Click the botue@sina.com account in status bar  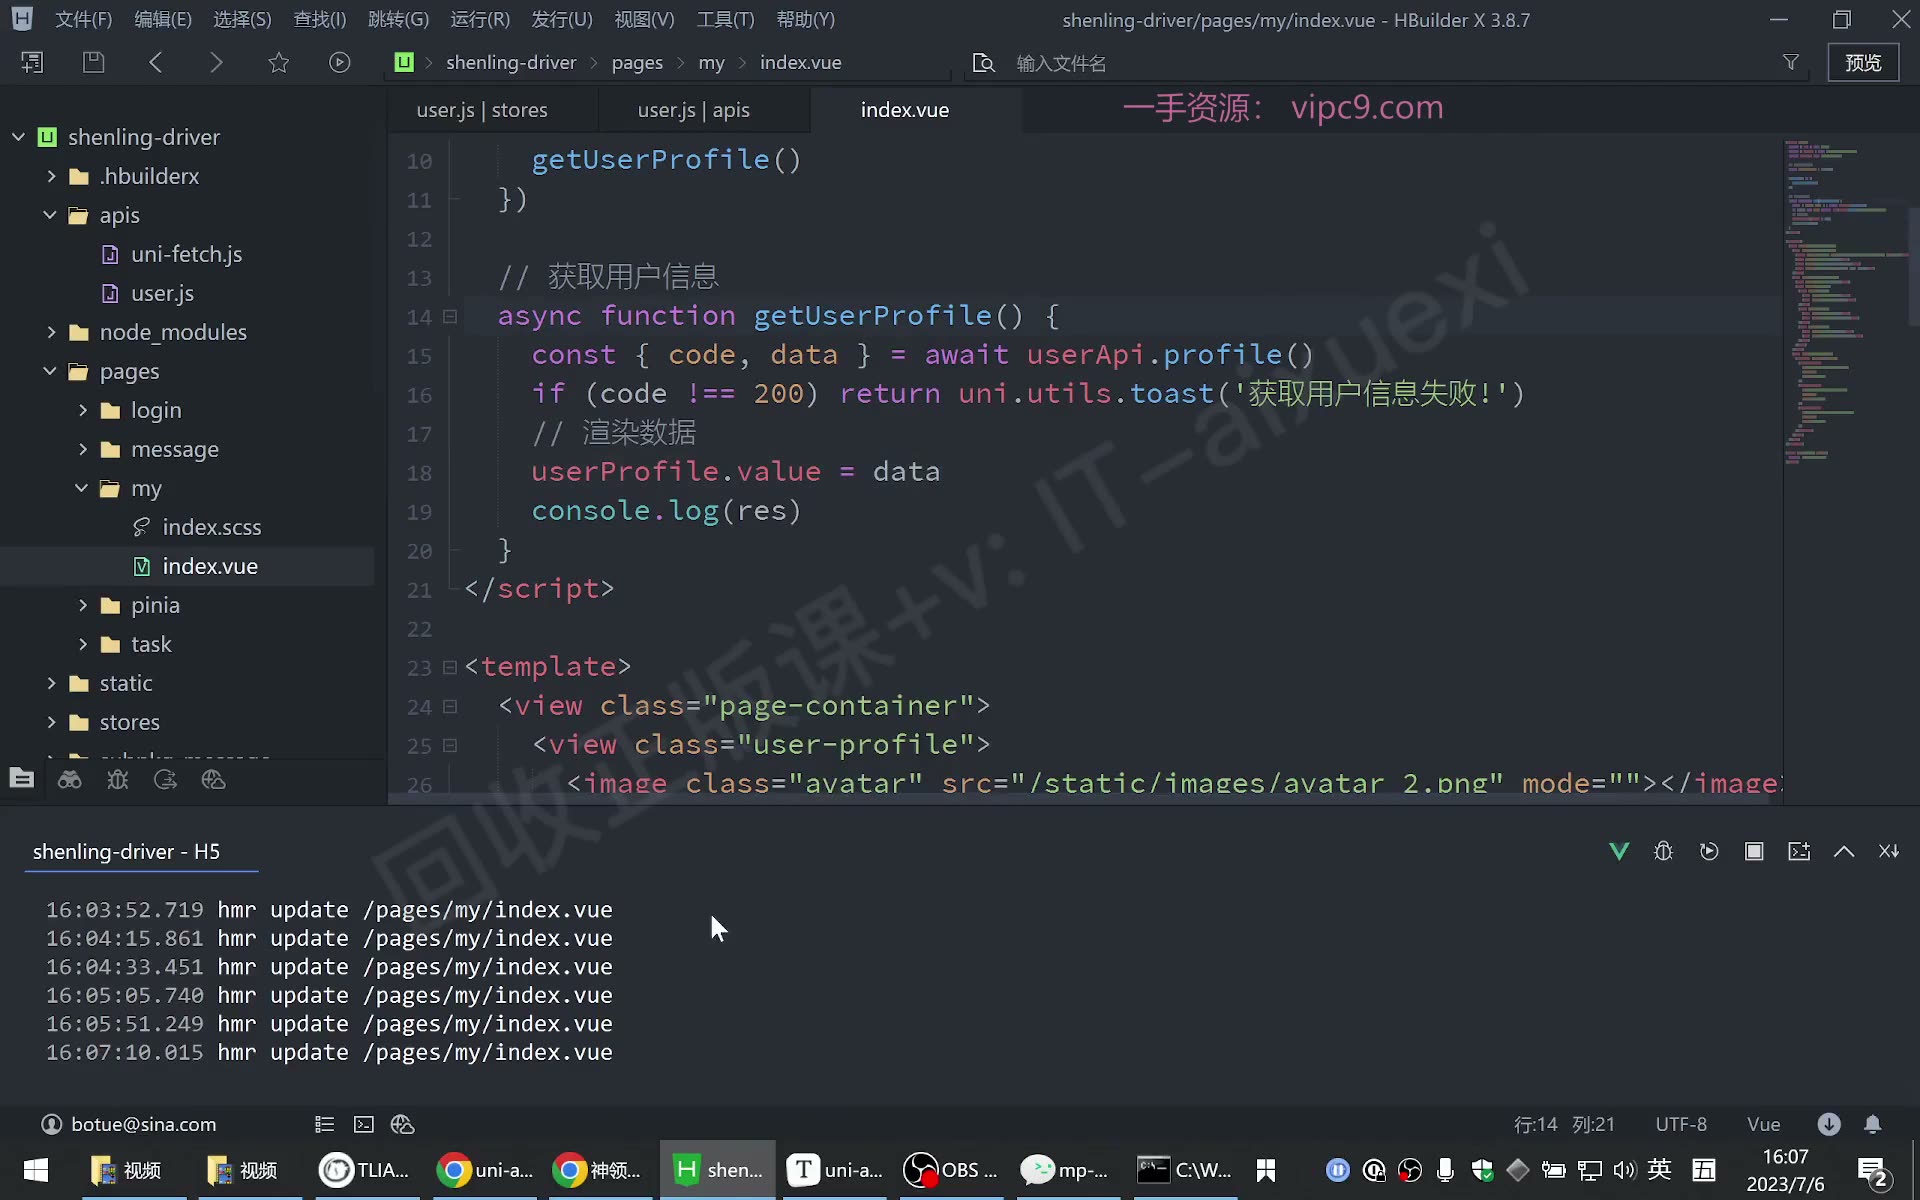(129, 1124)
